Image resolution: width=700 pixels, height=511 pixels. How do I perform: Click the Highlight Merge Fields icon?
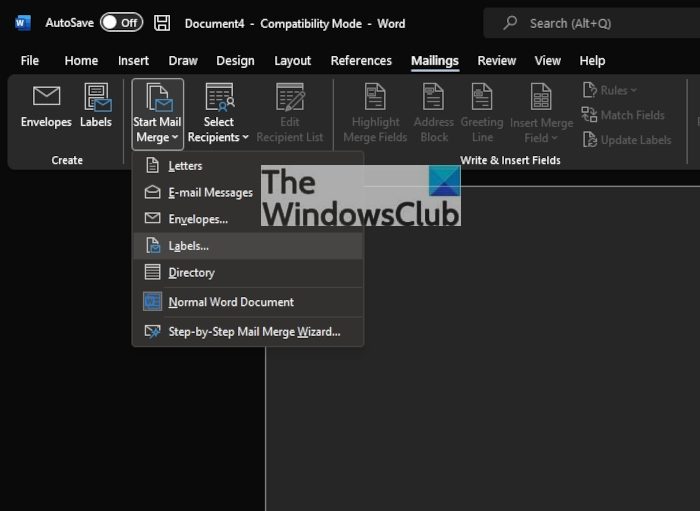click(375, 96)
